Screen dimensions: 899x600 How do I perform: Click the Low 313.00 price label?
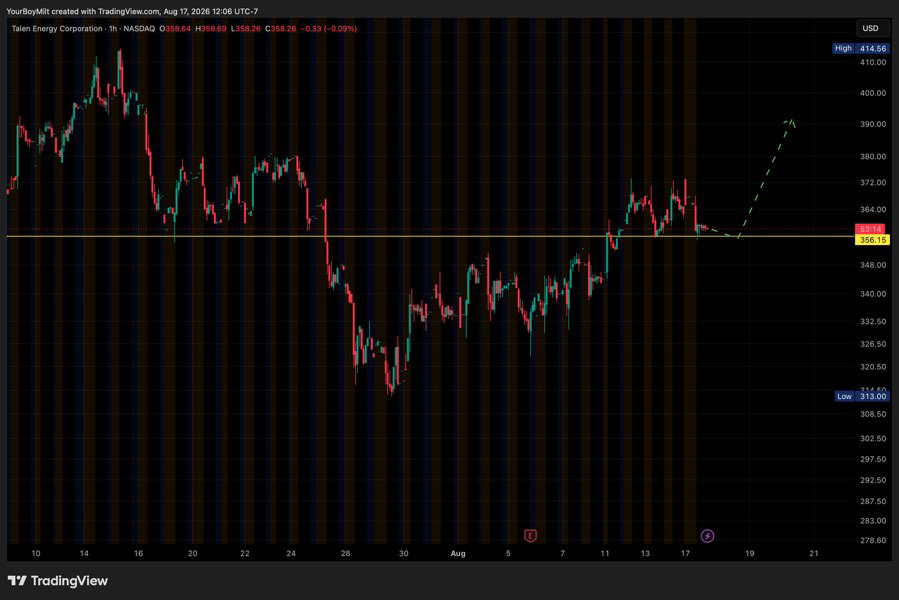pos(862,396)
